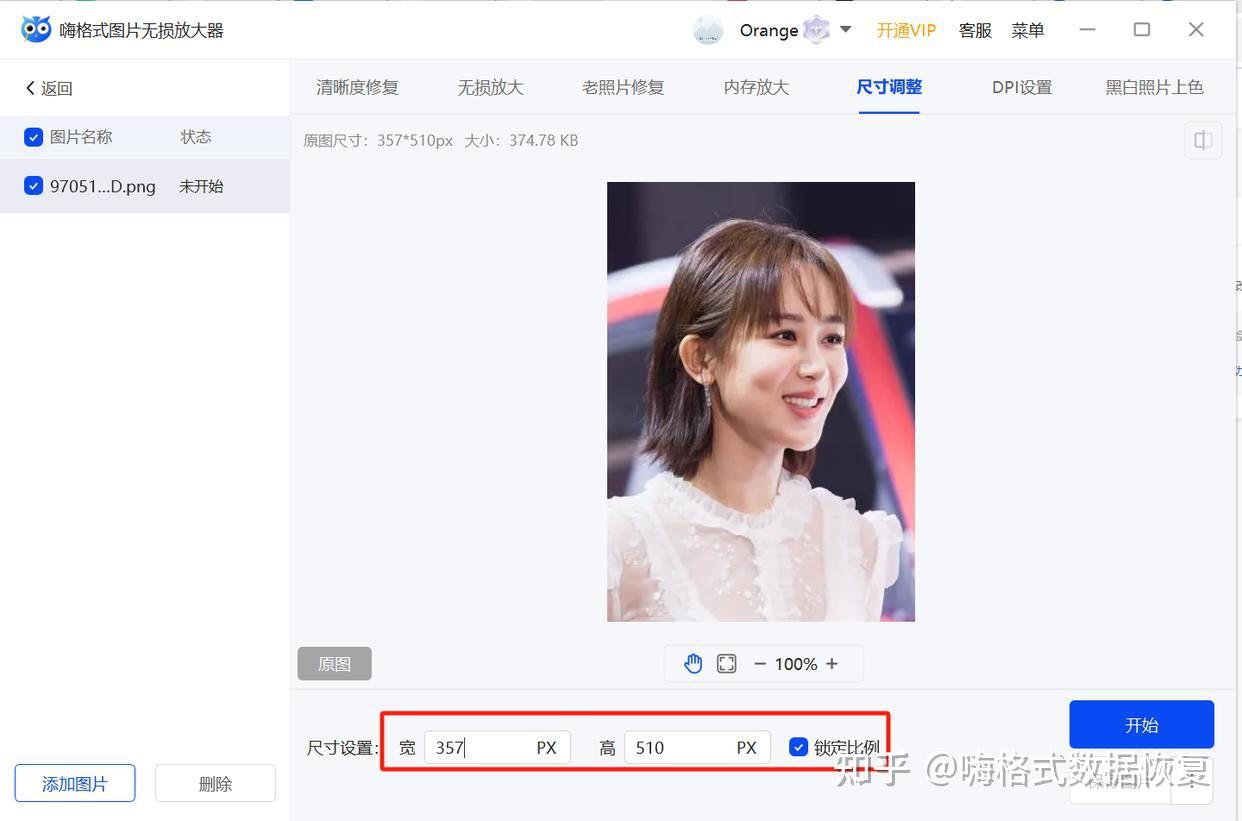Uncheck the 97051...D.png file checkbox
The height and width of the screenshot is (821, 1242).
(33, 185)
